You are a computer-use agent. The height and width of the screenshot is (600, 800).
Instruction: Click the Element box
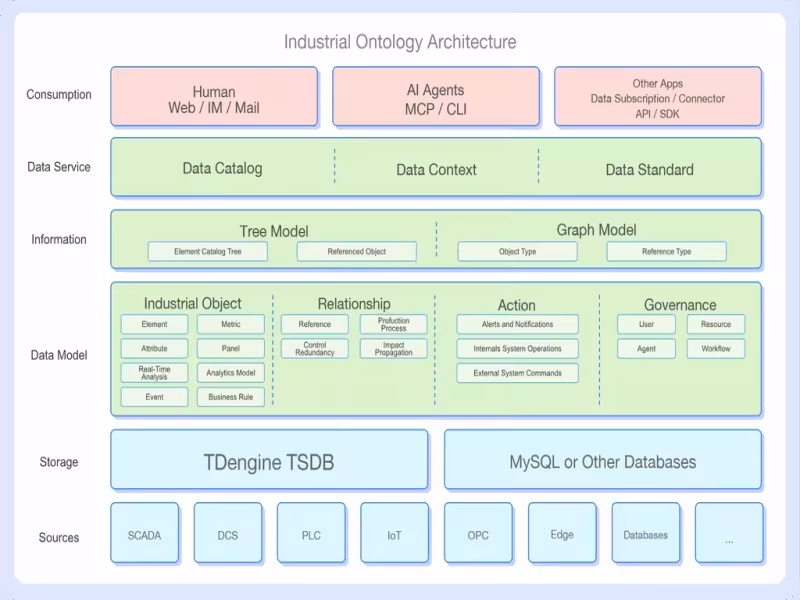154,324
